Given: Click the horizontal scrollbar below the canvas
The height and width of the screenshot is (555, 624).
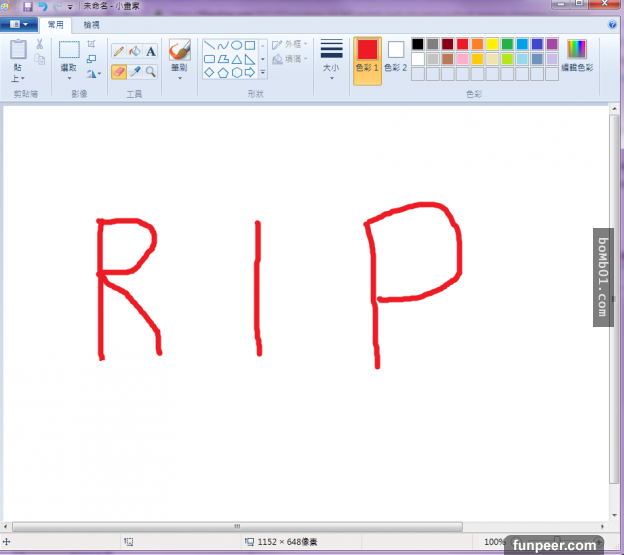Looking at the screenshot, I should pyautogui.click(x=237, y=526).
